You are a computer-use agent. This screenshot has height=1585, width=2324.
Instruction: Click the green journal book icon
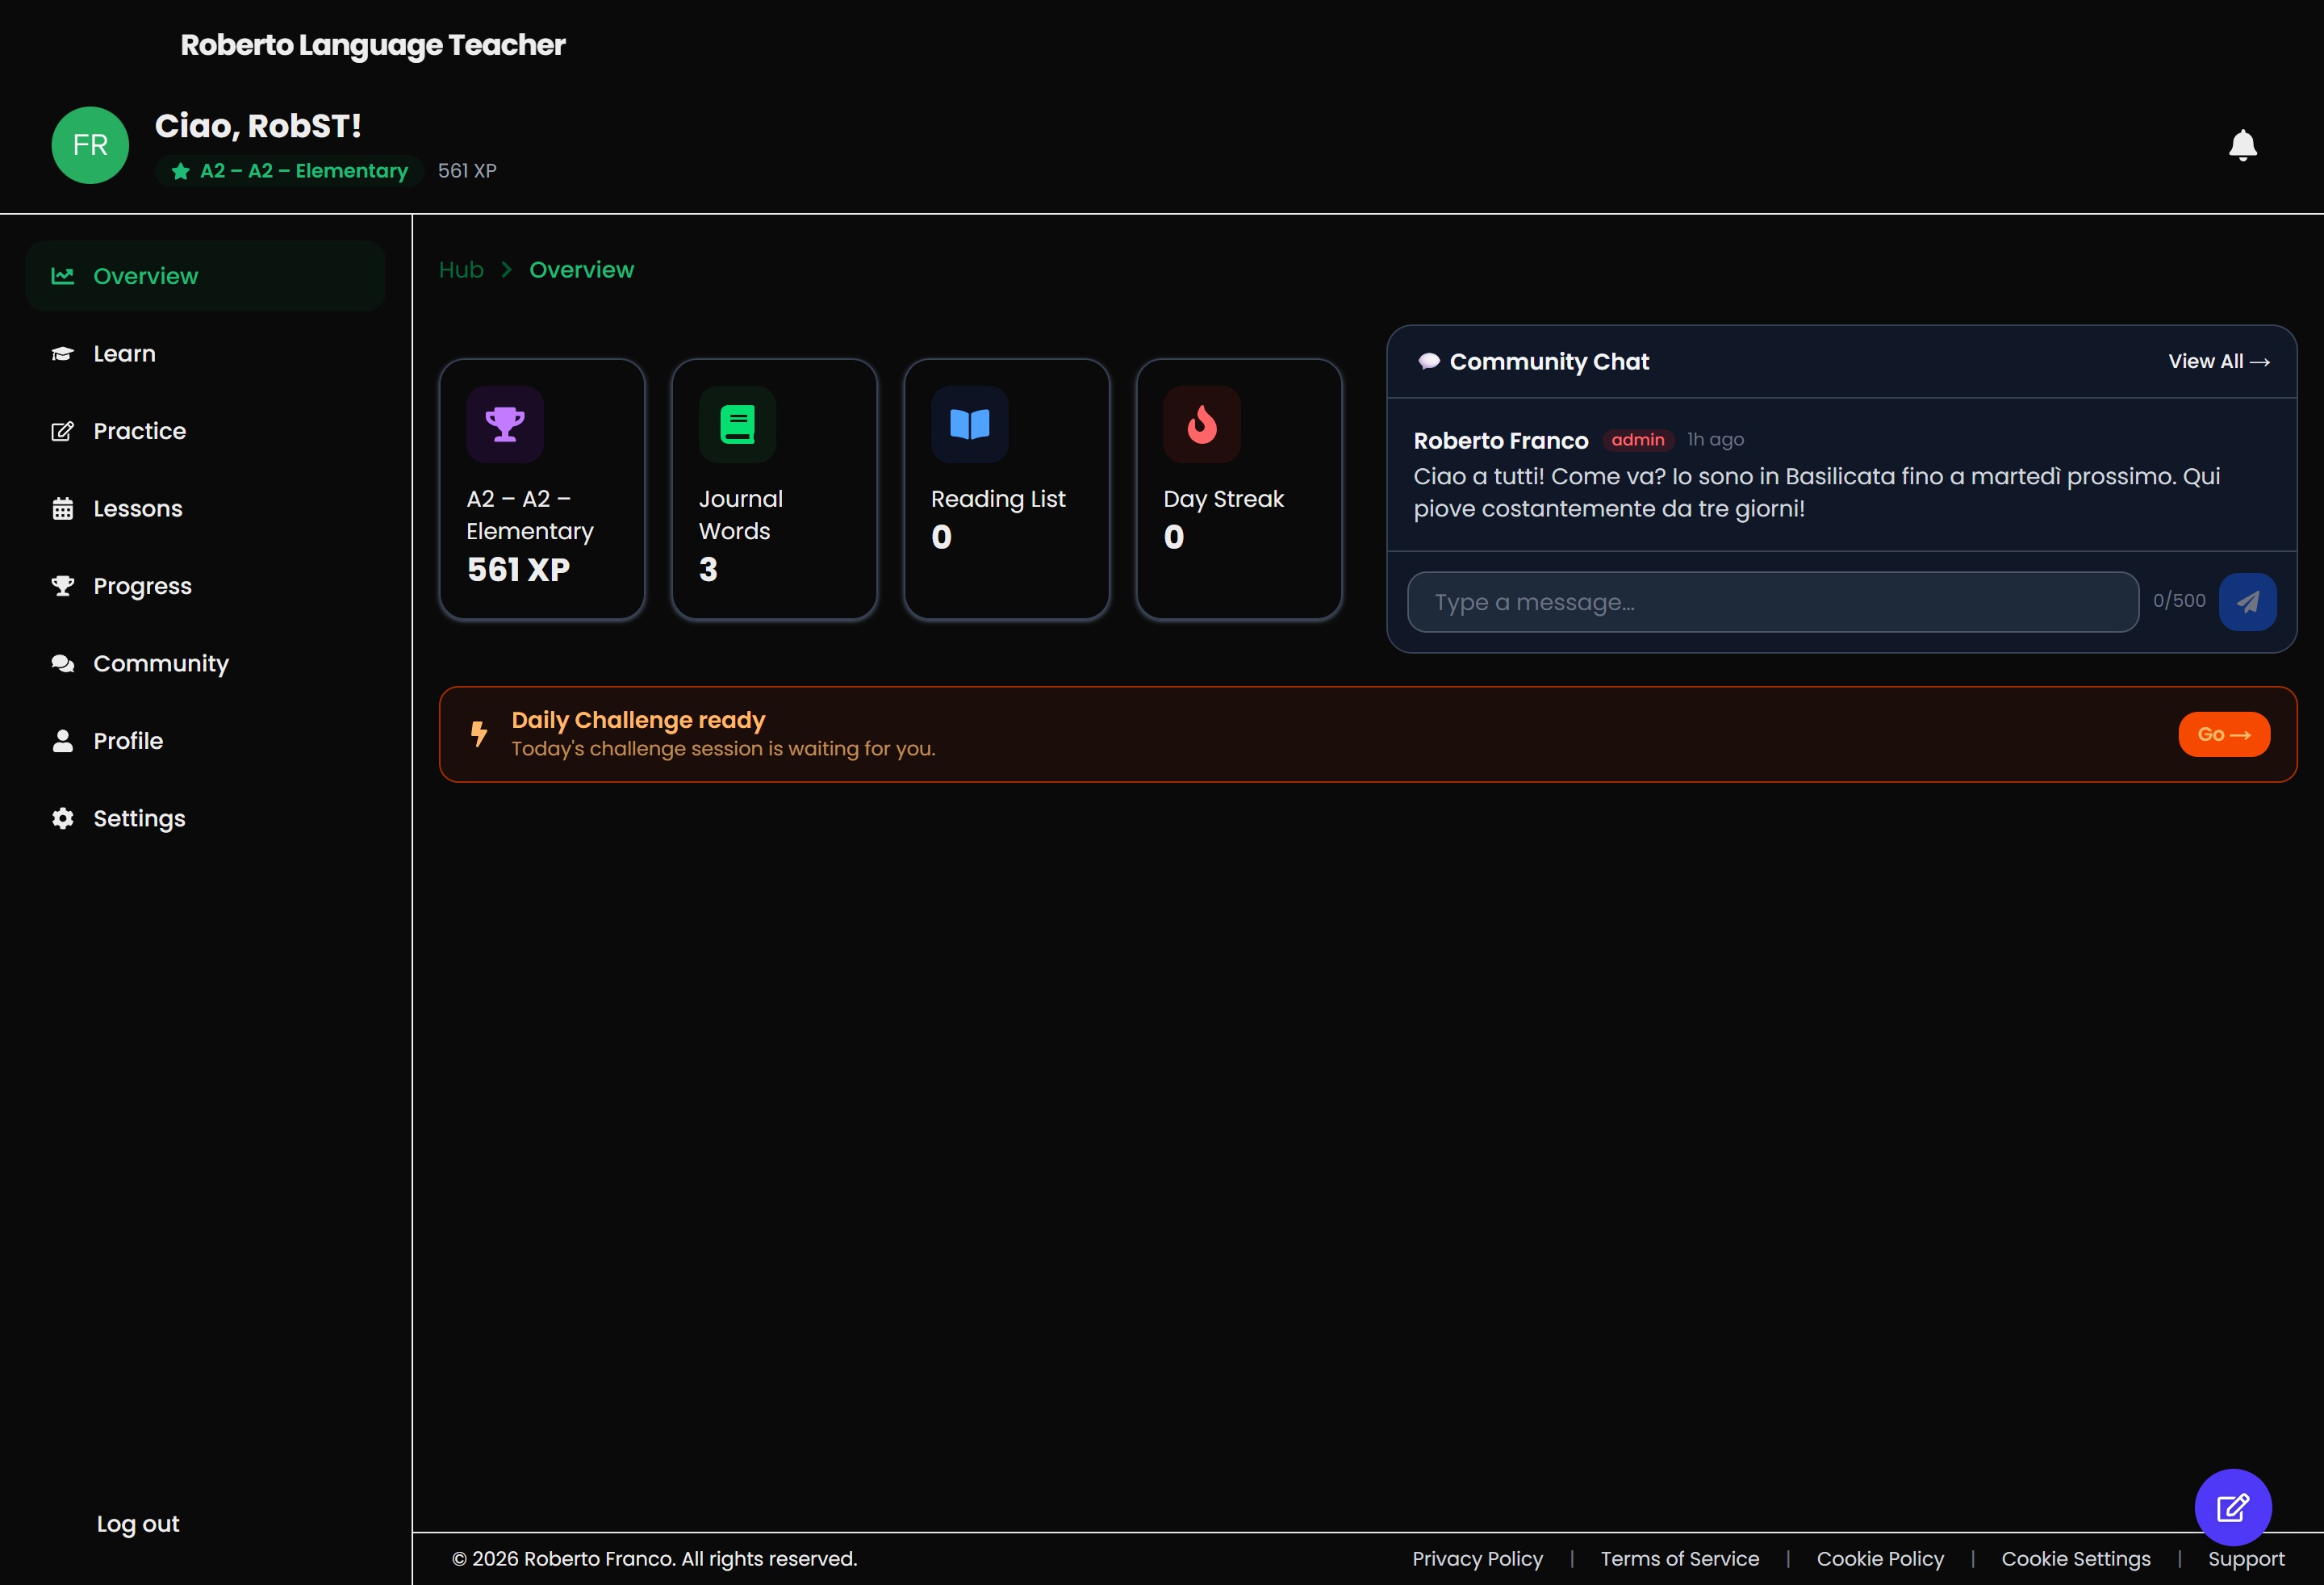click(x=737, y=424)
